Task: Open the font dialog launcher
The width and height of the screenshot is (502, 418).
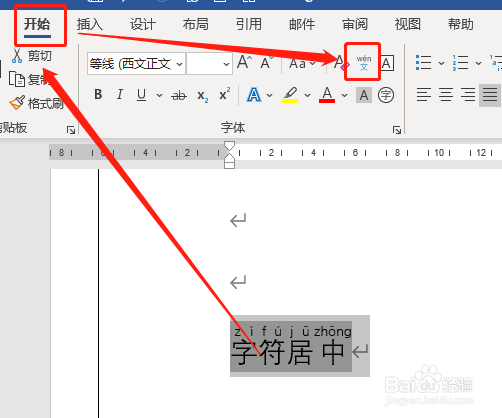Action: point(397,130)
